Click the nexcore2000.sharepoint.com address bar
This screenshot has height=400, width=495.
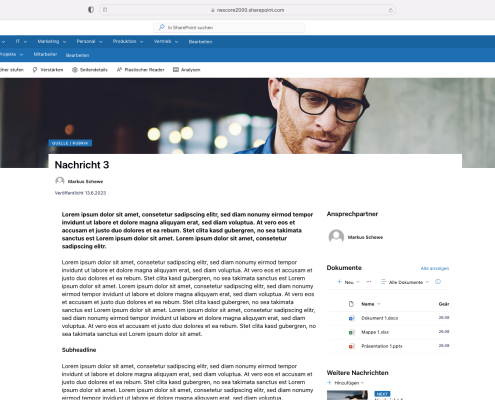pos(247,10)
